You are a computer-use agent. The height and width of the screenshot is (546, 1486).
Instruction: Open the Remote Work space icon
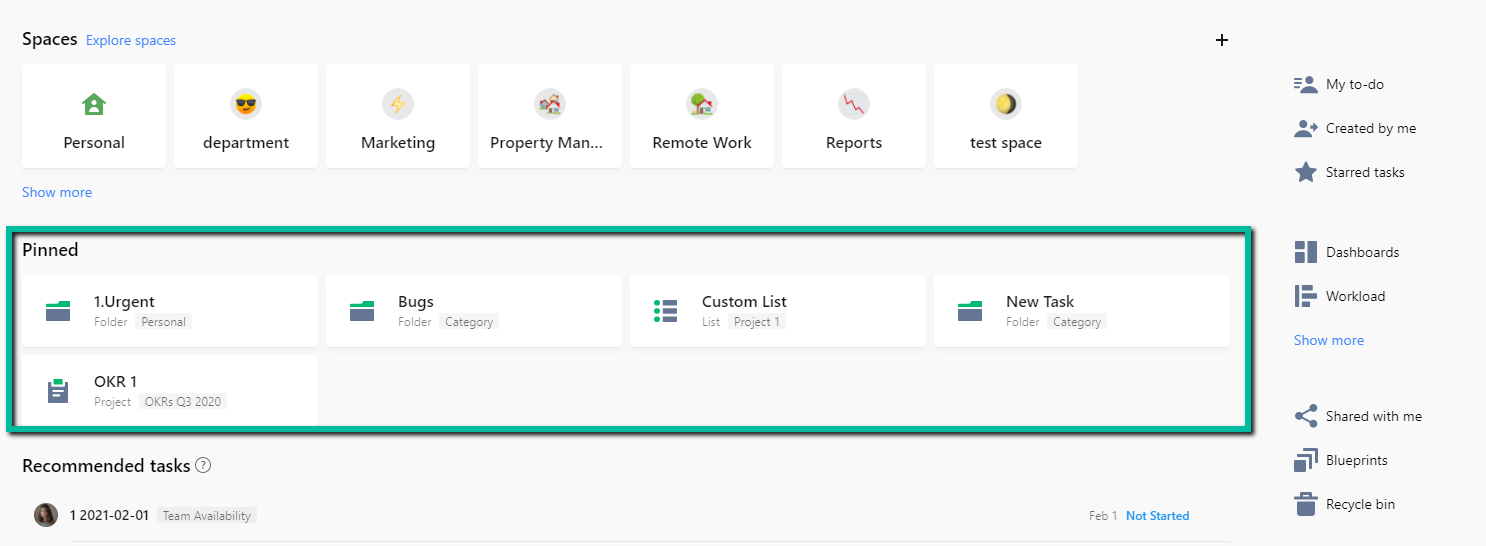pos(702,104)
